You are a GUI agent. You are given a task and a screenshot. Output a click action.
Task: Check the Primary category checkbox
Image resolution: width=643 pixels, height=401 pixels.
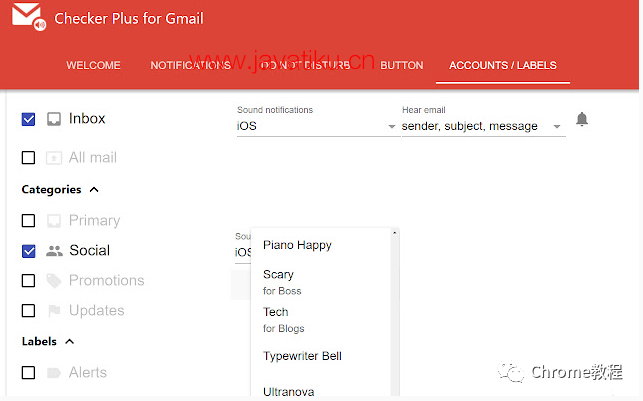click(28, 221)
